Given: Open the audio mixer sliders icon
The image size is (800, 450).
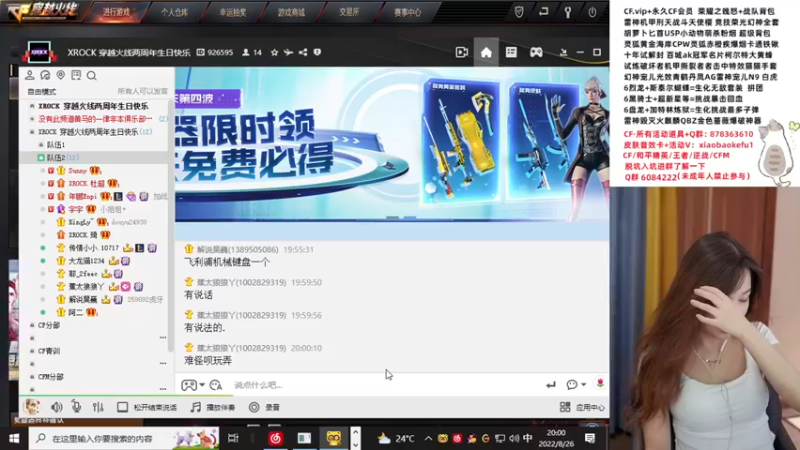Looking at the screenshot, I should point(98,407).
